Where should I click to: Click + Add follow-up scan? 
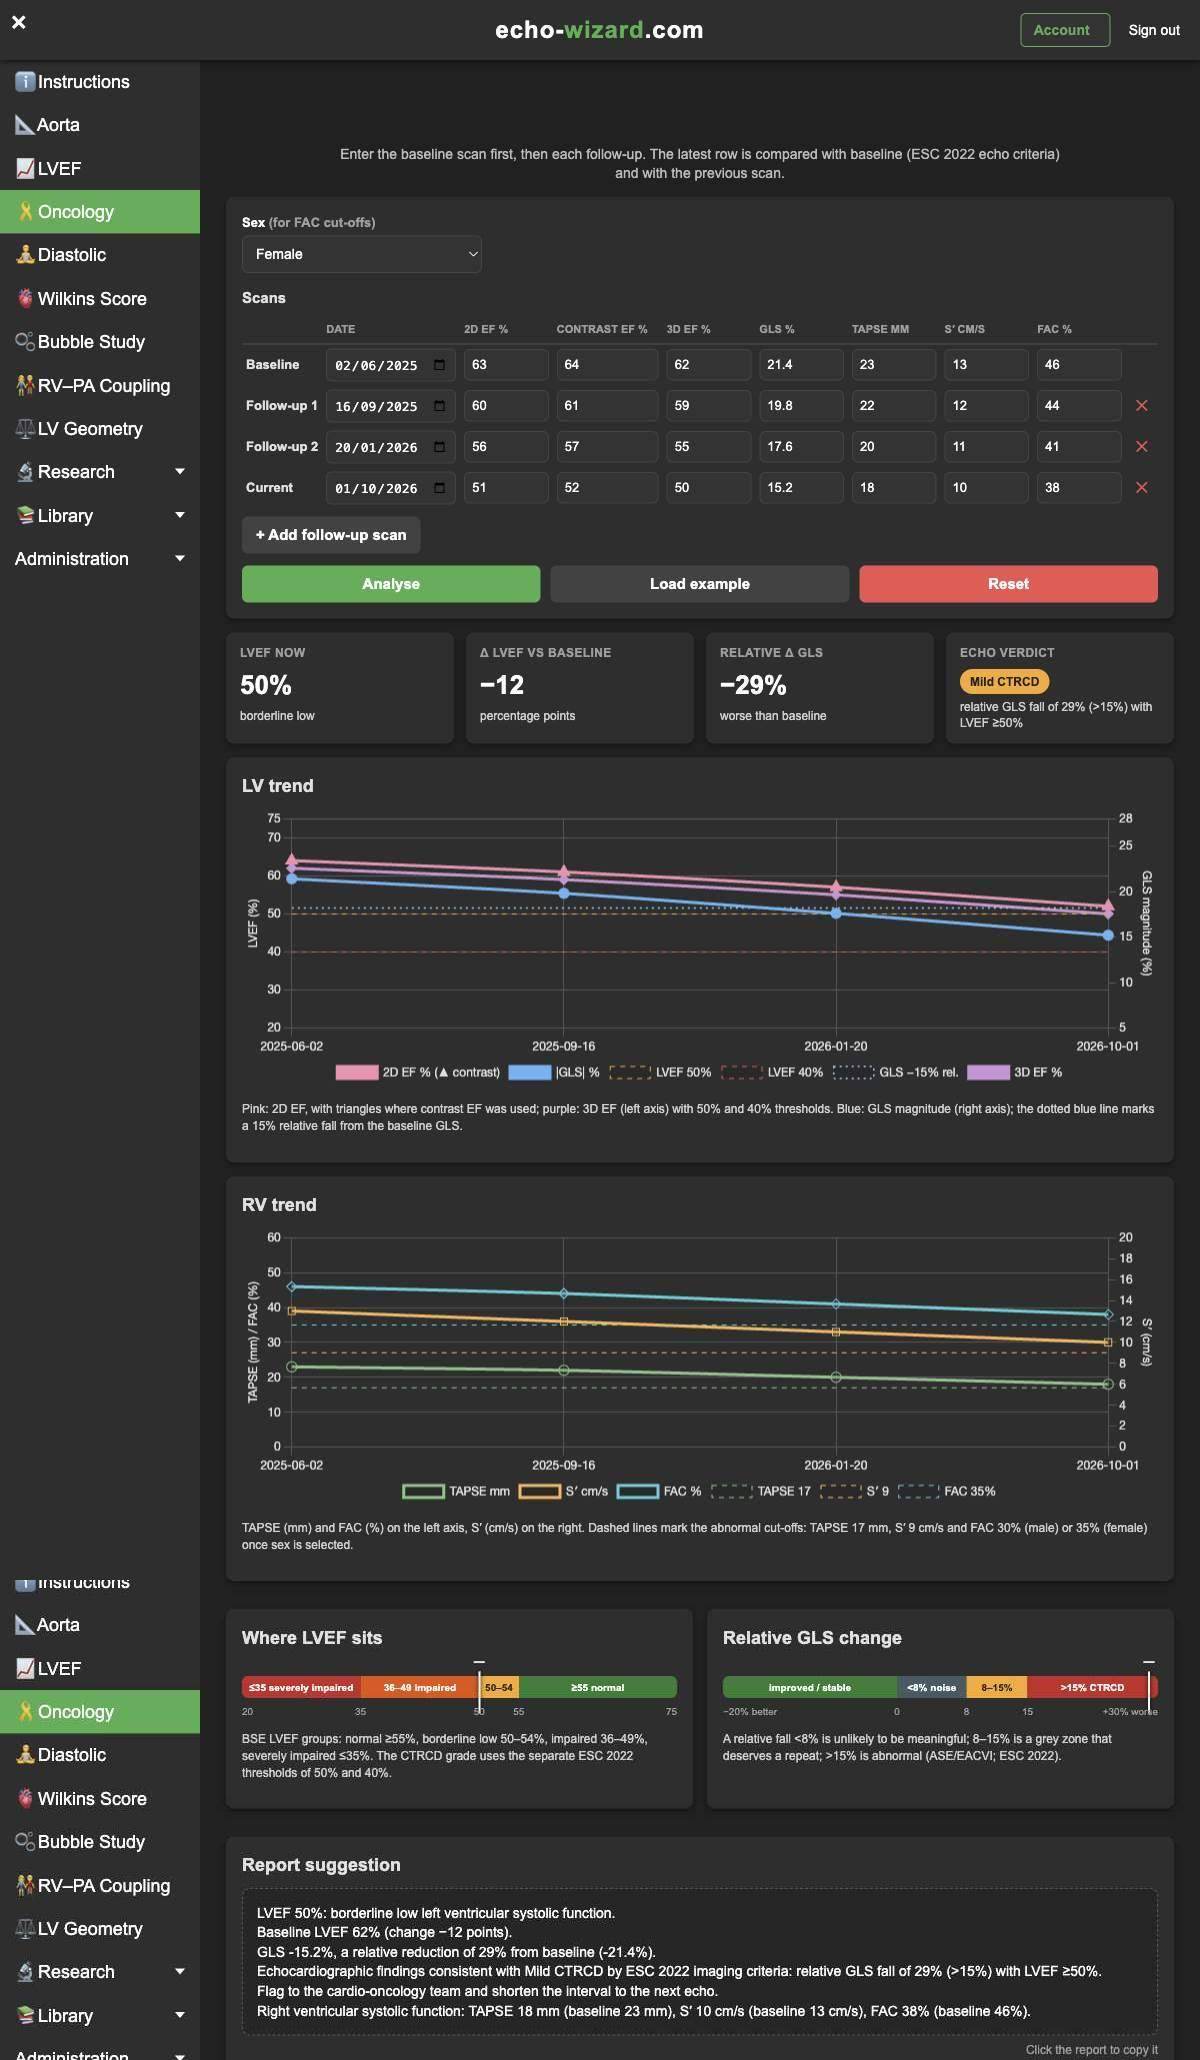[331, 535]
